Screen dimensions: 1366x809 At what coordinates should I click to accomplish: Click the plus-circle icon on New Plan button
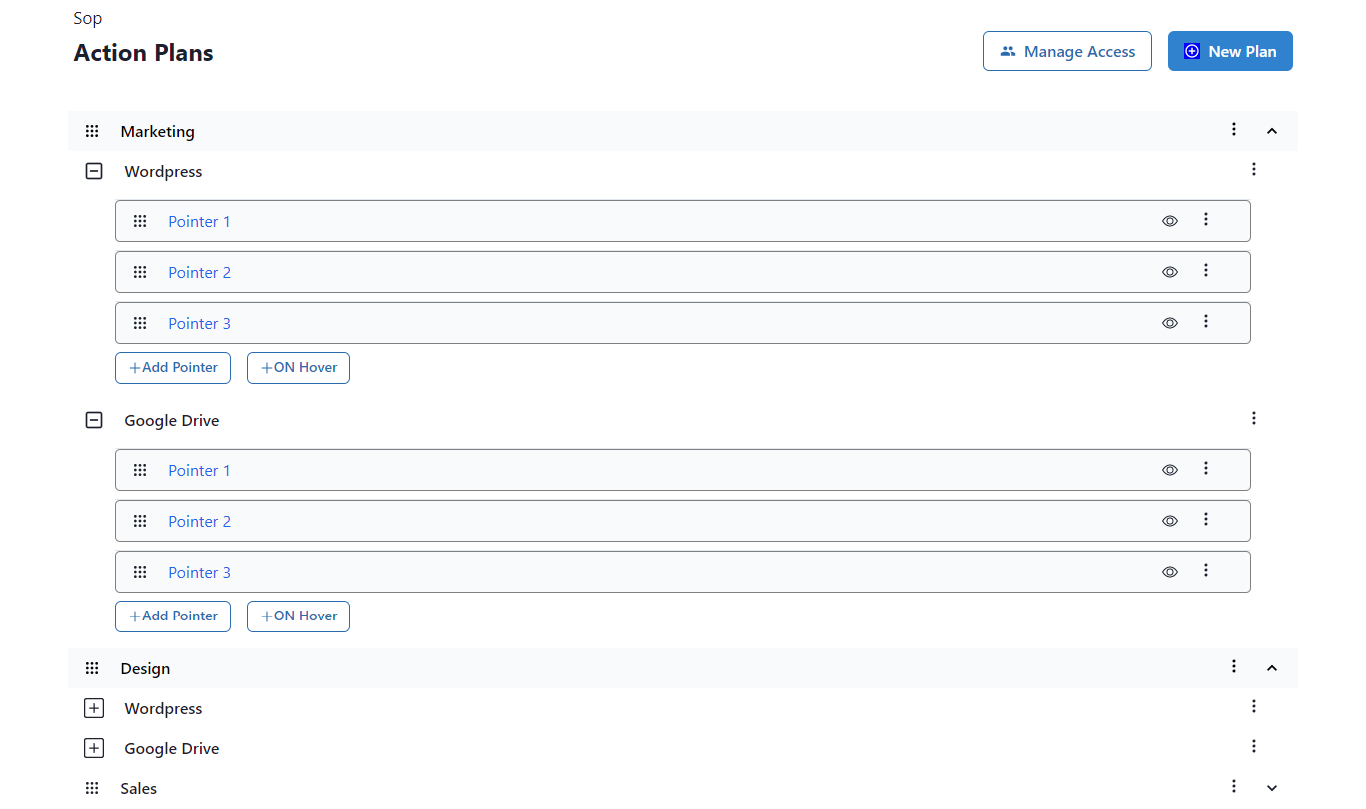pos(1191,50)
